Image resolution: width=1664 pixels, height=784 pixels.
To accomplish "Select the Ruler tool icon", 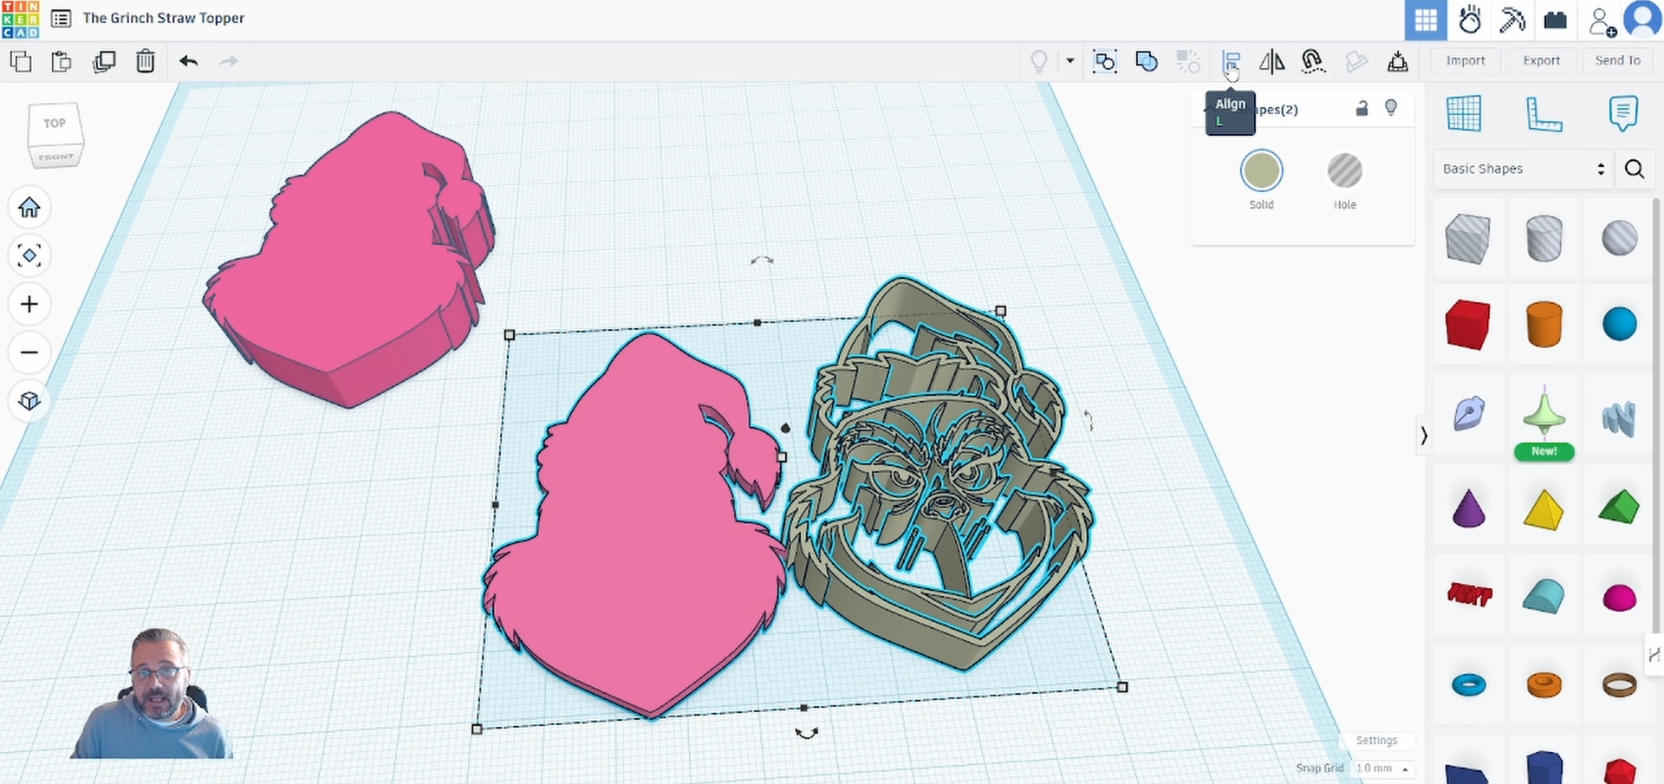I will [1543, 114].
